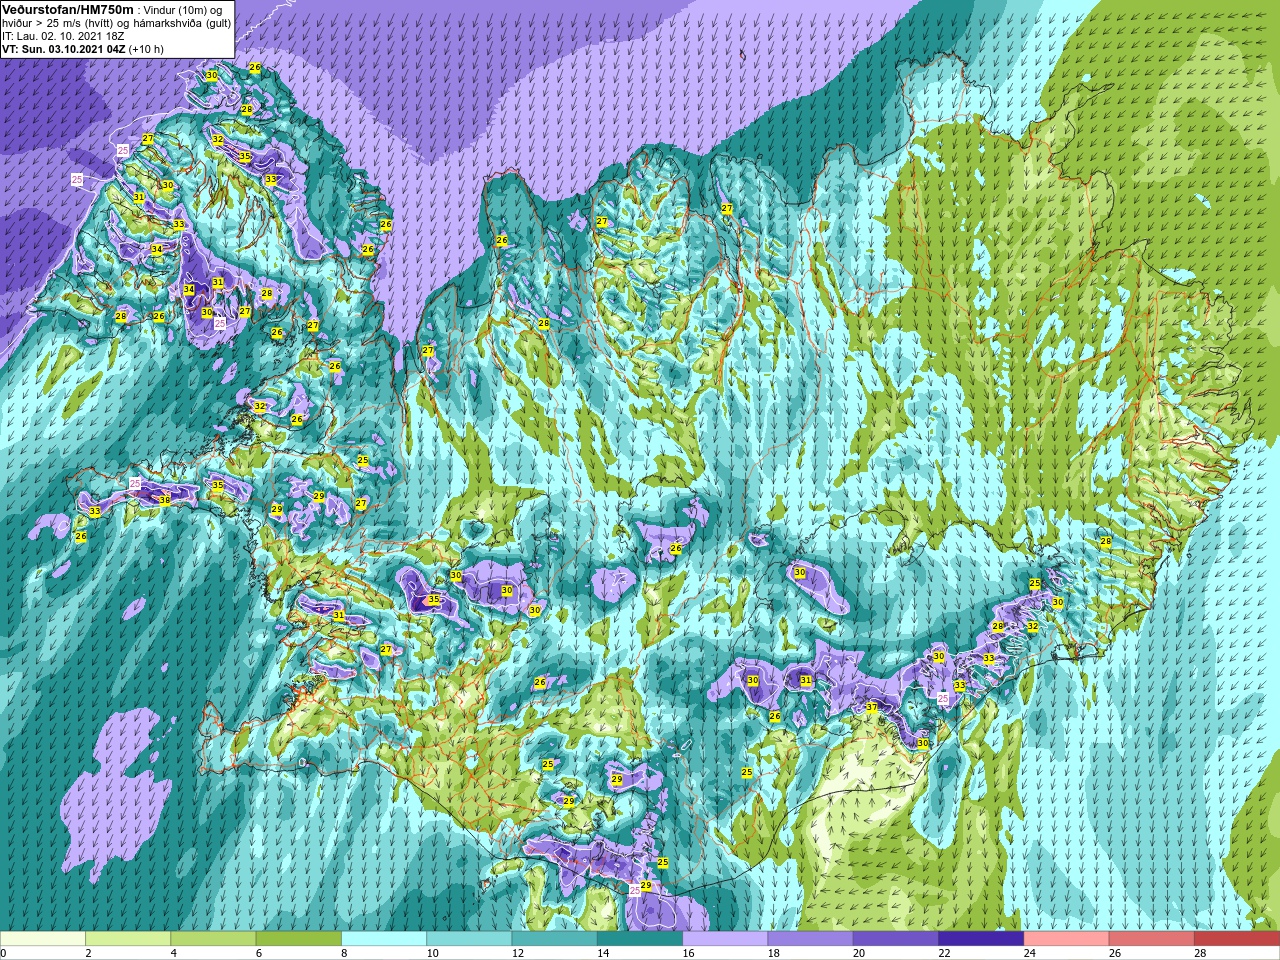Click the 10–12 m/s light teal legend swatch
Viewport: 1280px width, 960px height.
coord(469,939)
